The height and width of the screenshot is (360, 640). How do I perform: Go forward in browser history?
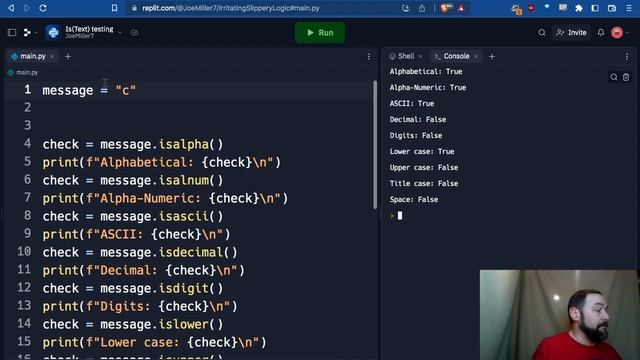coord(27,8)
